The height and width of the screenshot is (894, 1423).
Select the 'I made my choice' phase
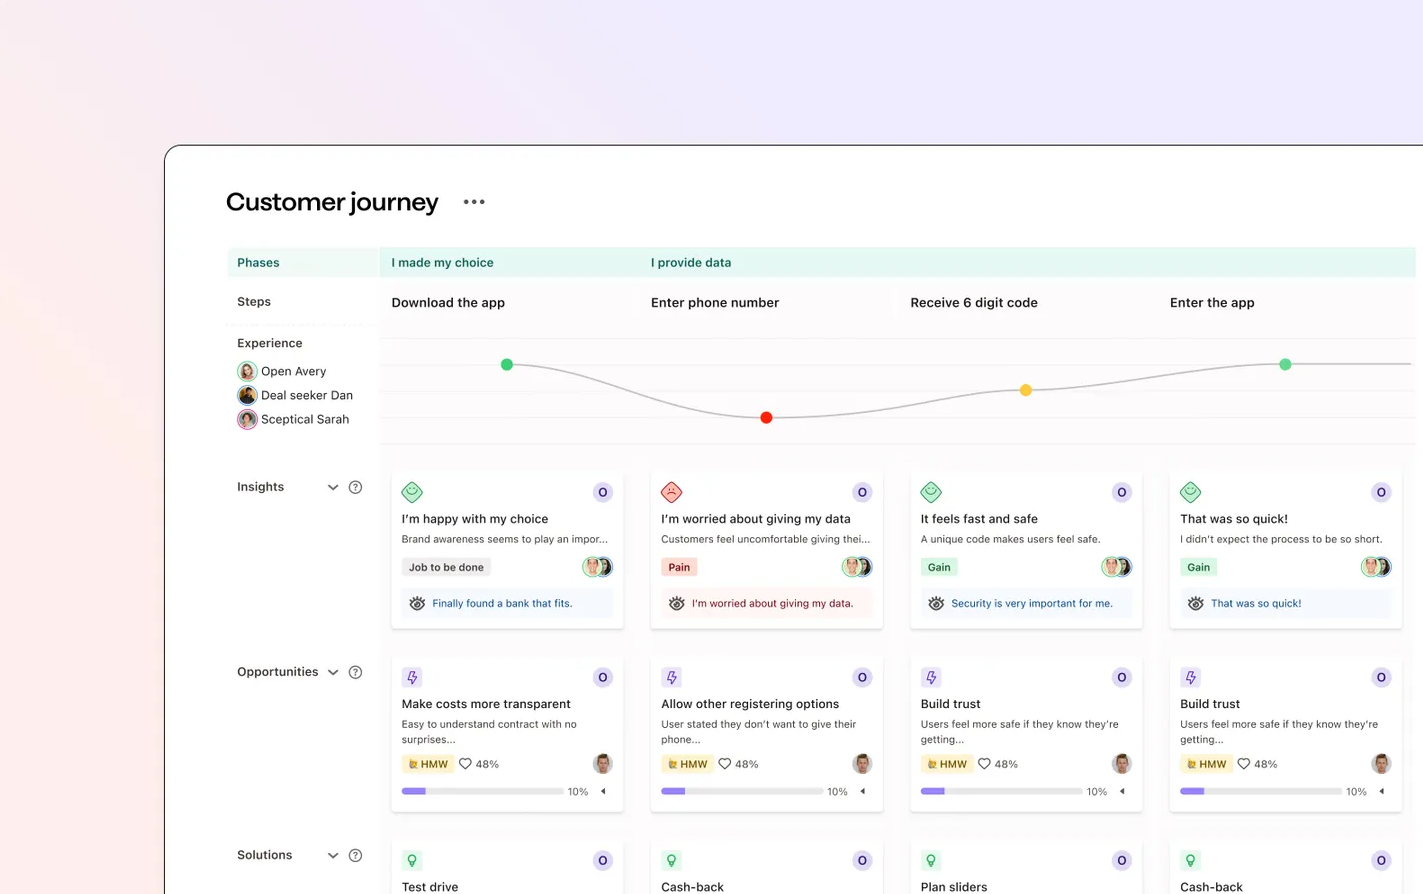[x=442, y=263]
